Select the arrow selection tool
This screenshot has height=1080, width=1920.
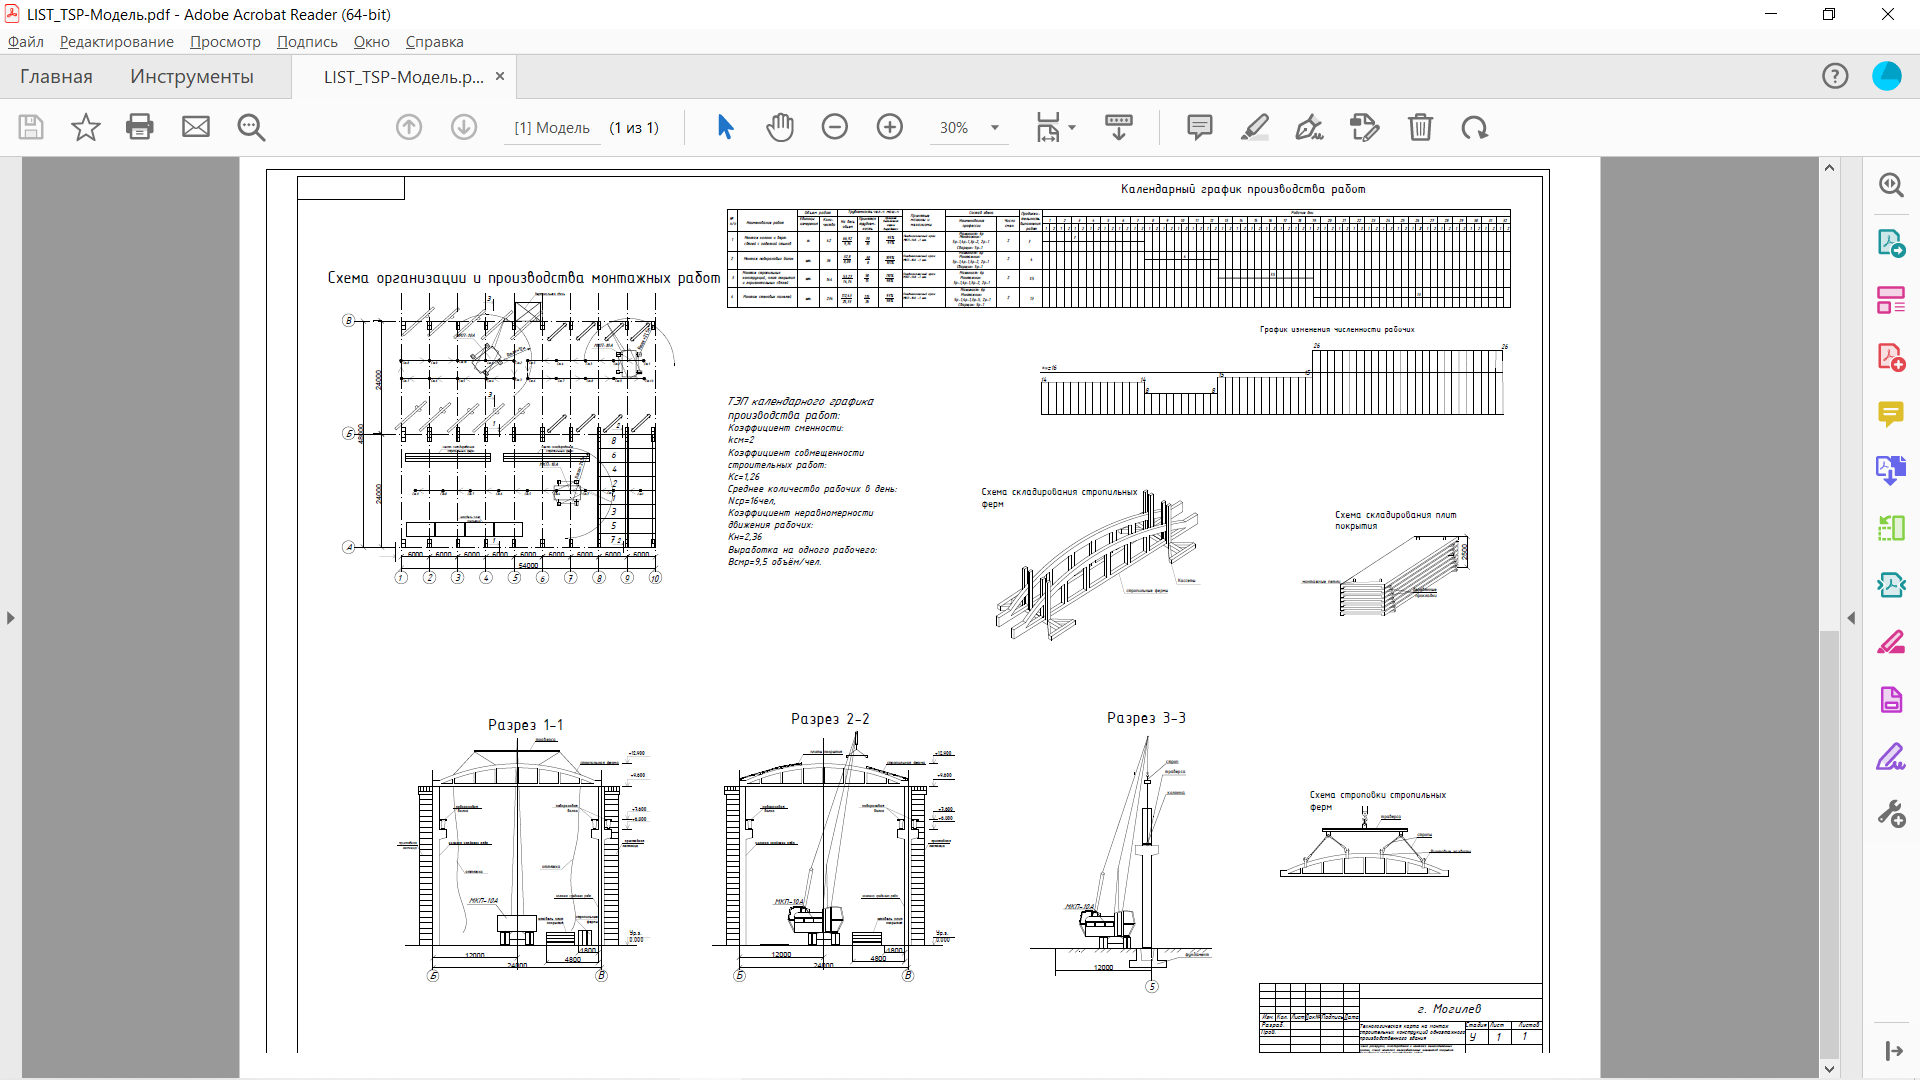click(x=726, y=127)
